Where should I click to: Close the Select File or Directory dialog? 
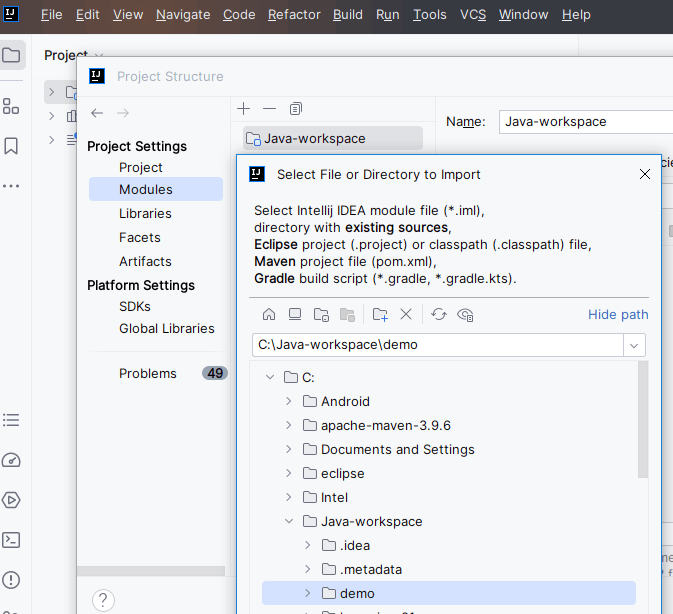click(x=645, y=174)
